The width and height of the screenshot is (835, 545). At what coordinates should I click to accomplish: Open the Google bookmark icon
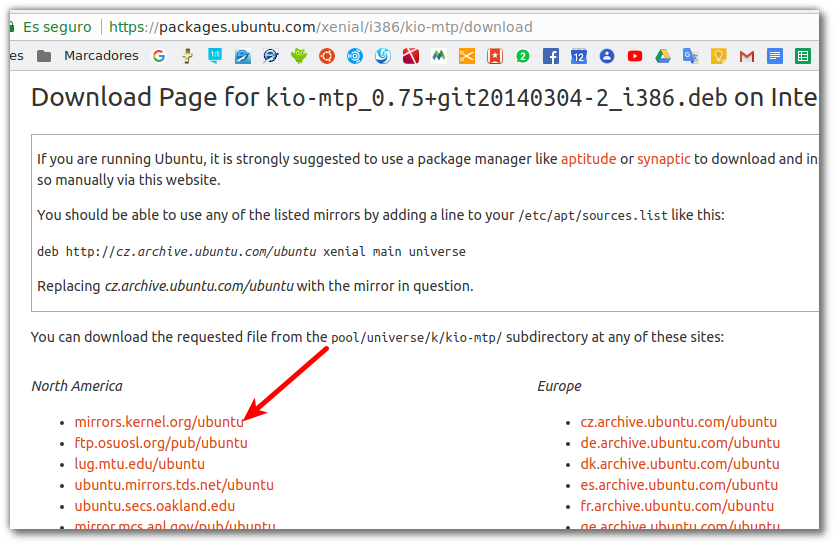click(159, 56)
